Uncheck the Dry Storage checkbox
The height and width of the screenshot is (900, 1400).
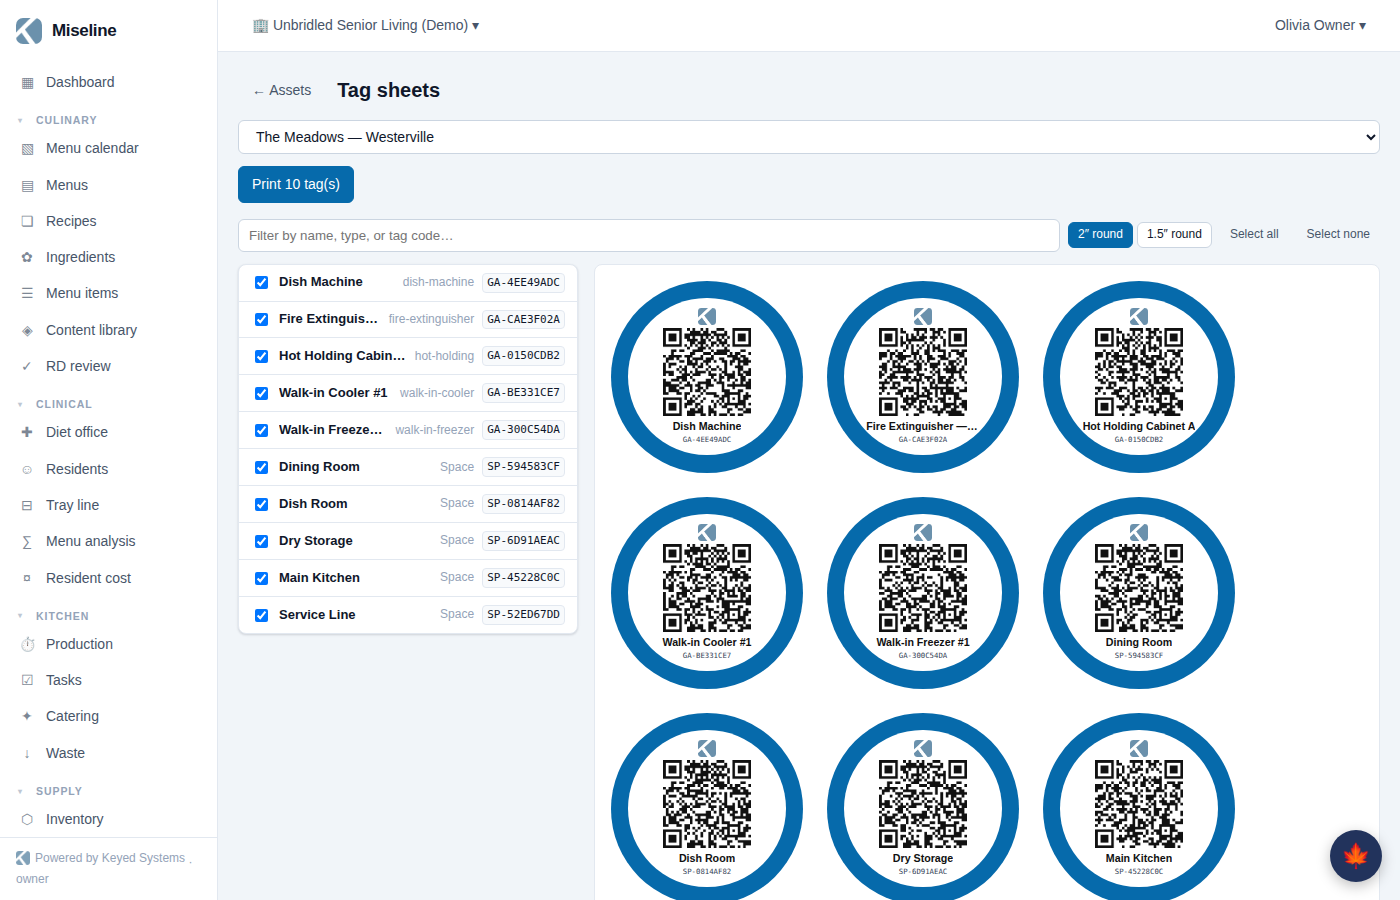click(261, 542)
